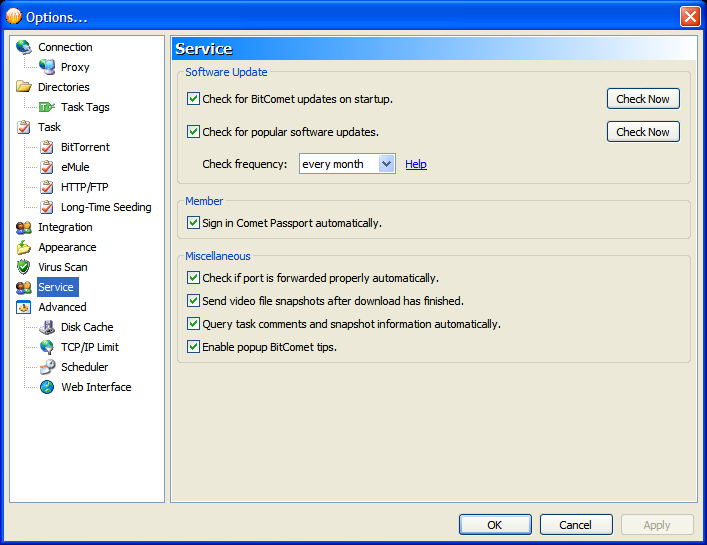707x545 pixels.
Task: Open the Directories settings page
Action: click(x=64, y=87)
